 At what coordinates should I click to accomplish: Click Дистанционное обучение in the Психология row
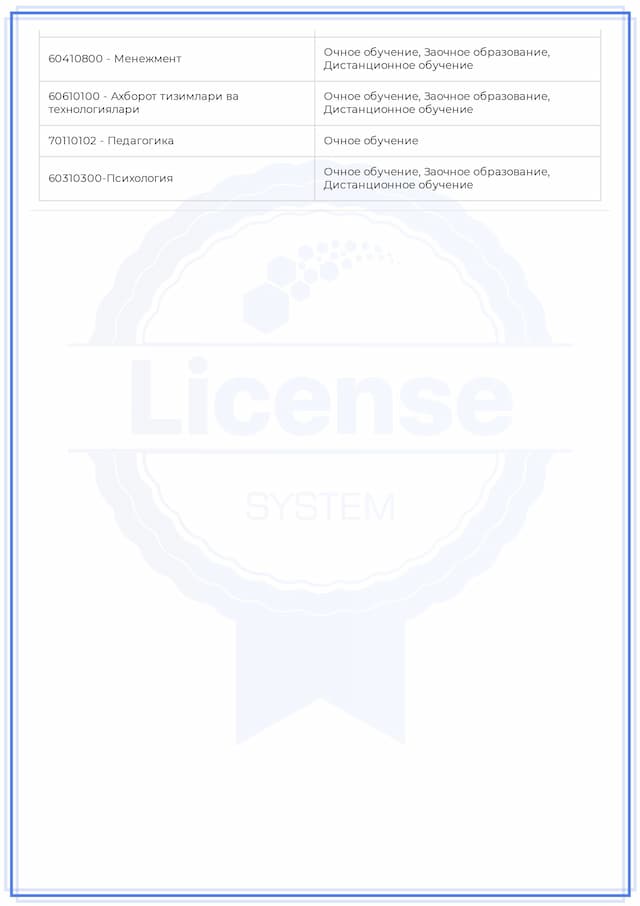pos(398,185)
